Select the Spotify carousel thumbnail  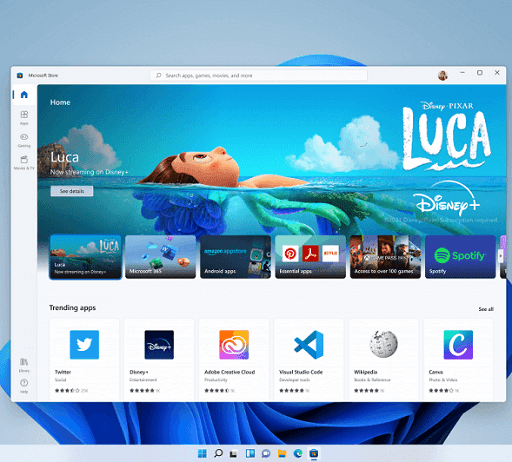460,257
